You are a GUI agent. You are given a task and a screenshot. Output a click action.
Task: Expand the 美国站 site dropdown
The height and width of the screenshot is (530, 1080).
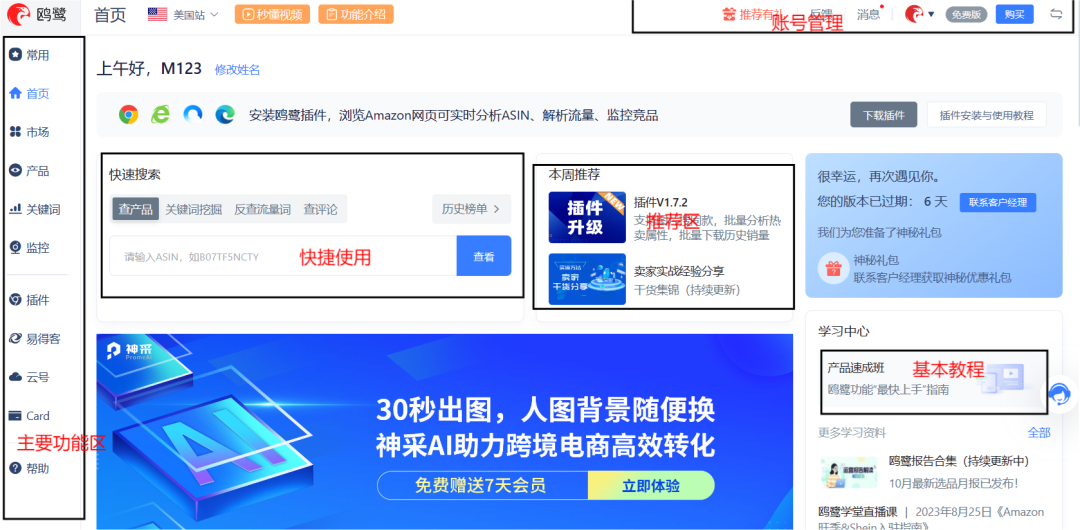(x=183, y=14)
